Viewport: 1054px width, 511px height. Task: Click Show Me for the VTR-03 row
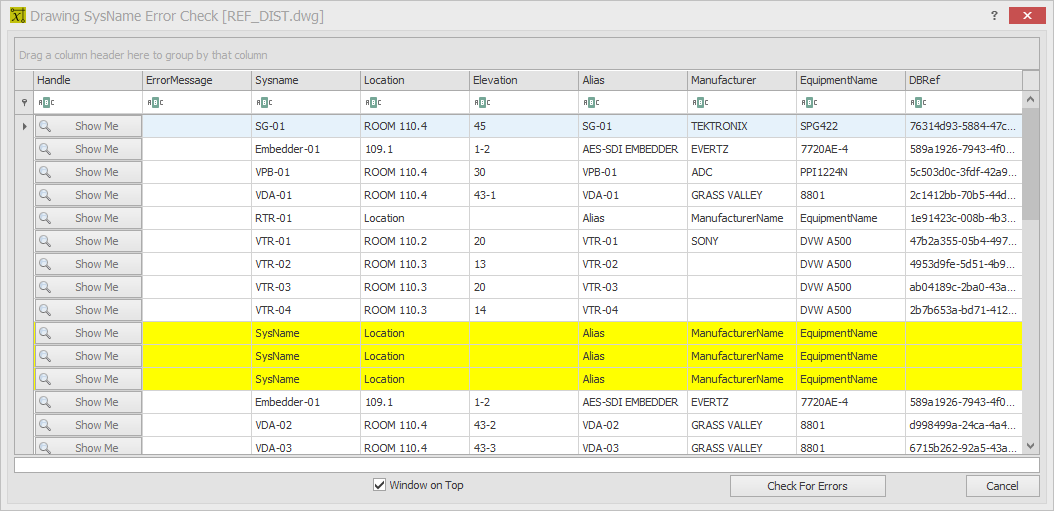[89, 286]
